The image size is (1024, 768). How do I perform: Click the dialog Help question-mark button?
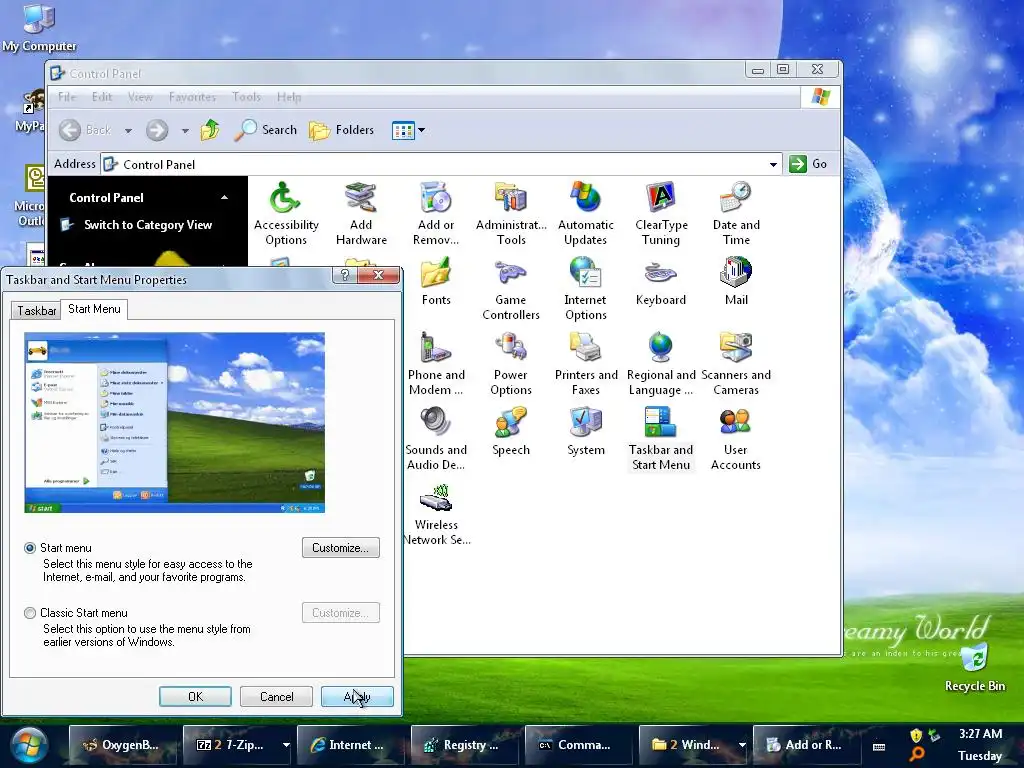[344, 275]
